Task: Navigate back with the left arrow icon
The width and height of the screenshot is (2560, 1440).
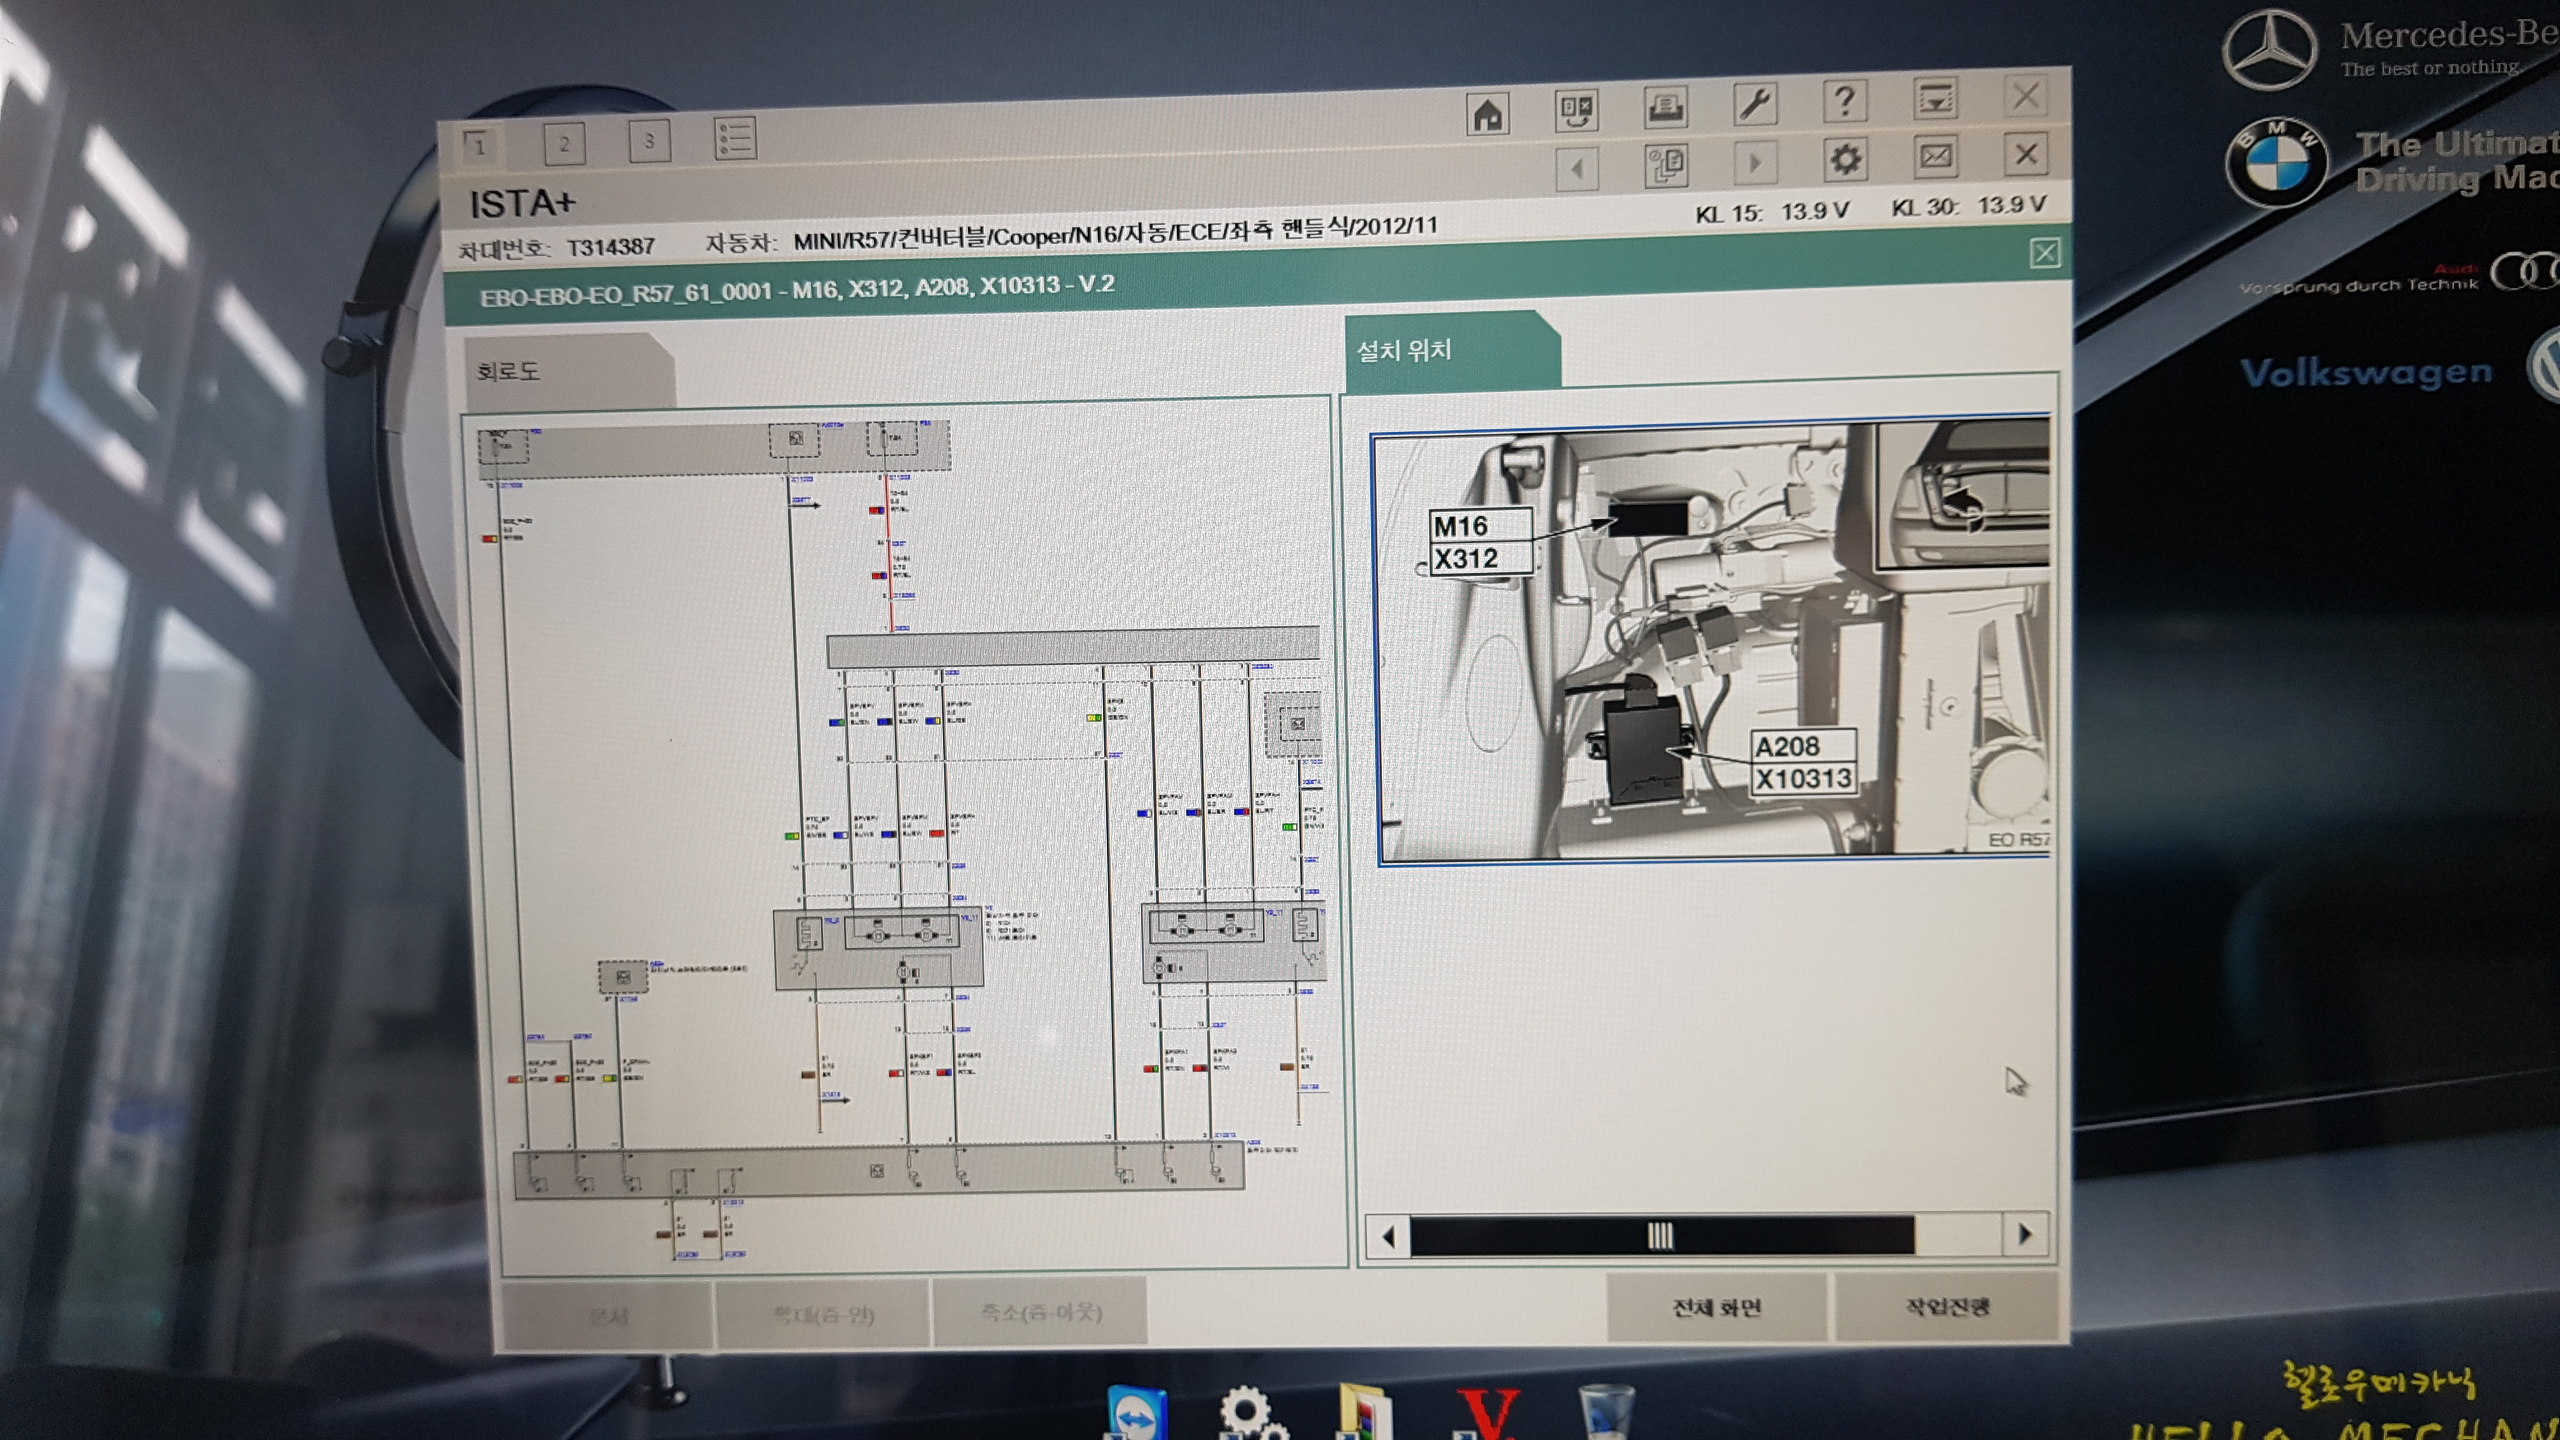Action: [x=1577, y=168]
